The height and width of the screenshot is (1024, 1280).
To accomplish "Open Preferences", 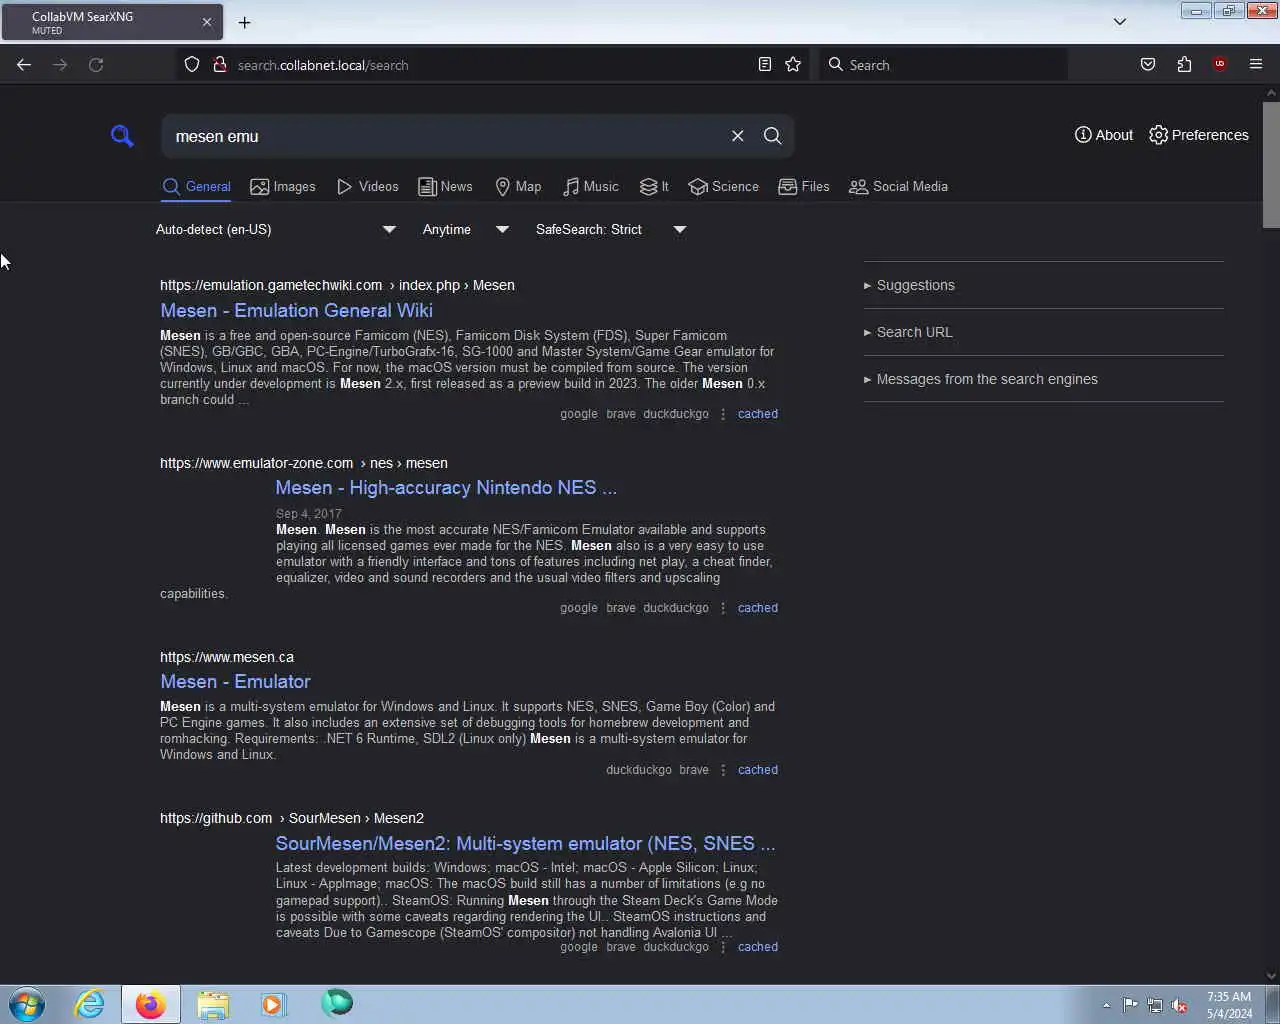I will click(x=1199, y=135).
